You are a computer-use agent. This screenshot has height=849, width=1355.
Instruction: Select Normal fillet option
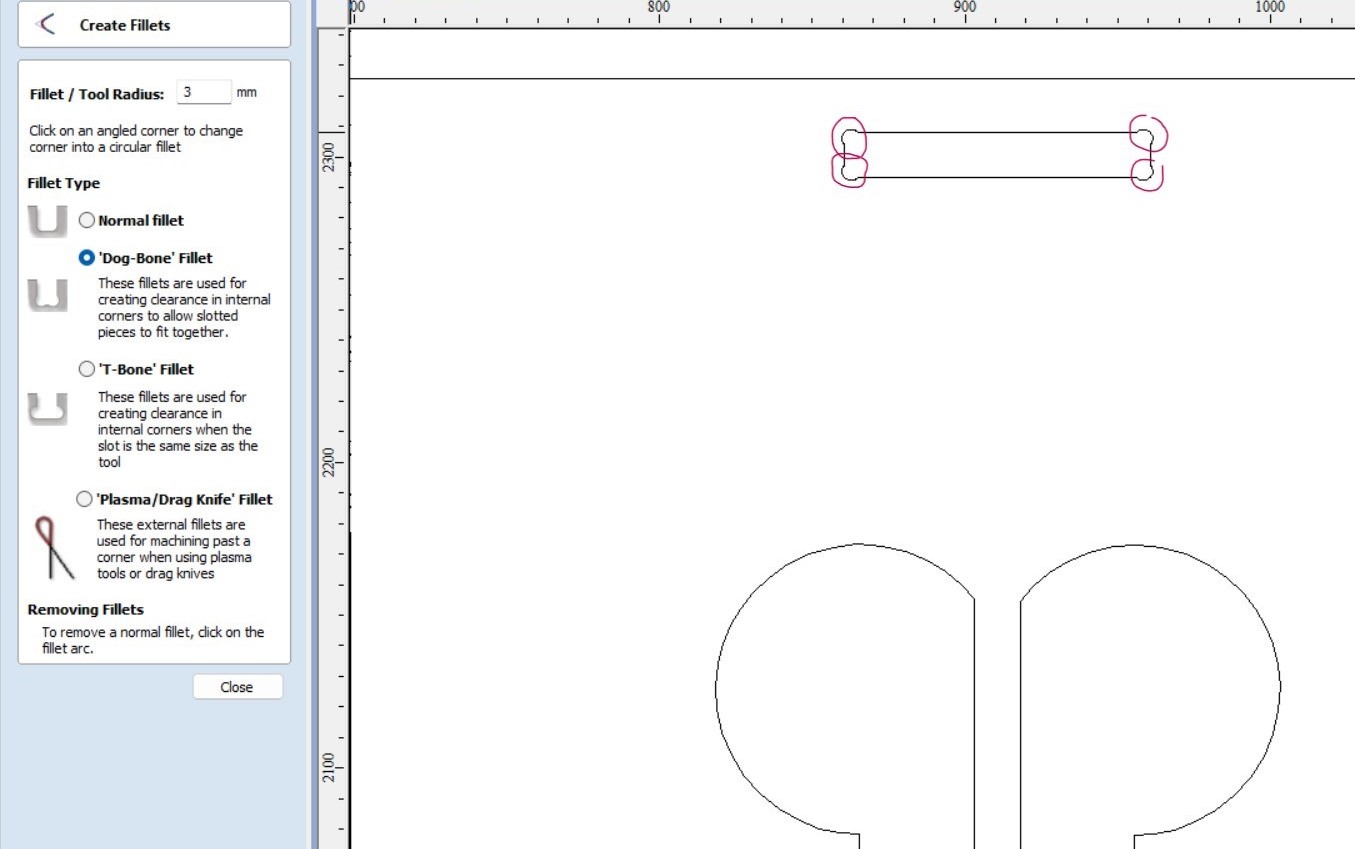(87, 220)
